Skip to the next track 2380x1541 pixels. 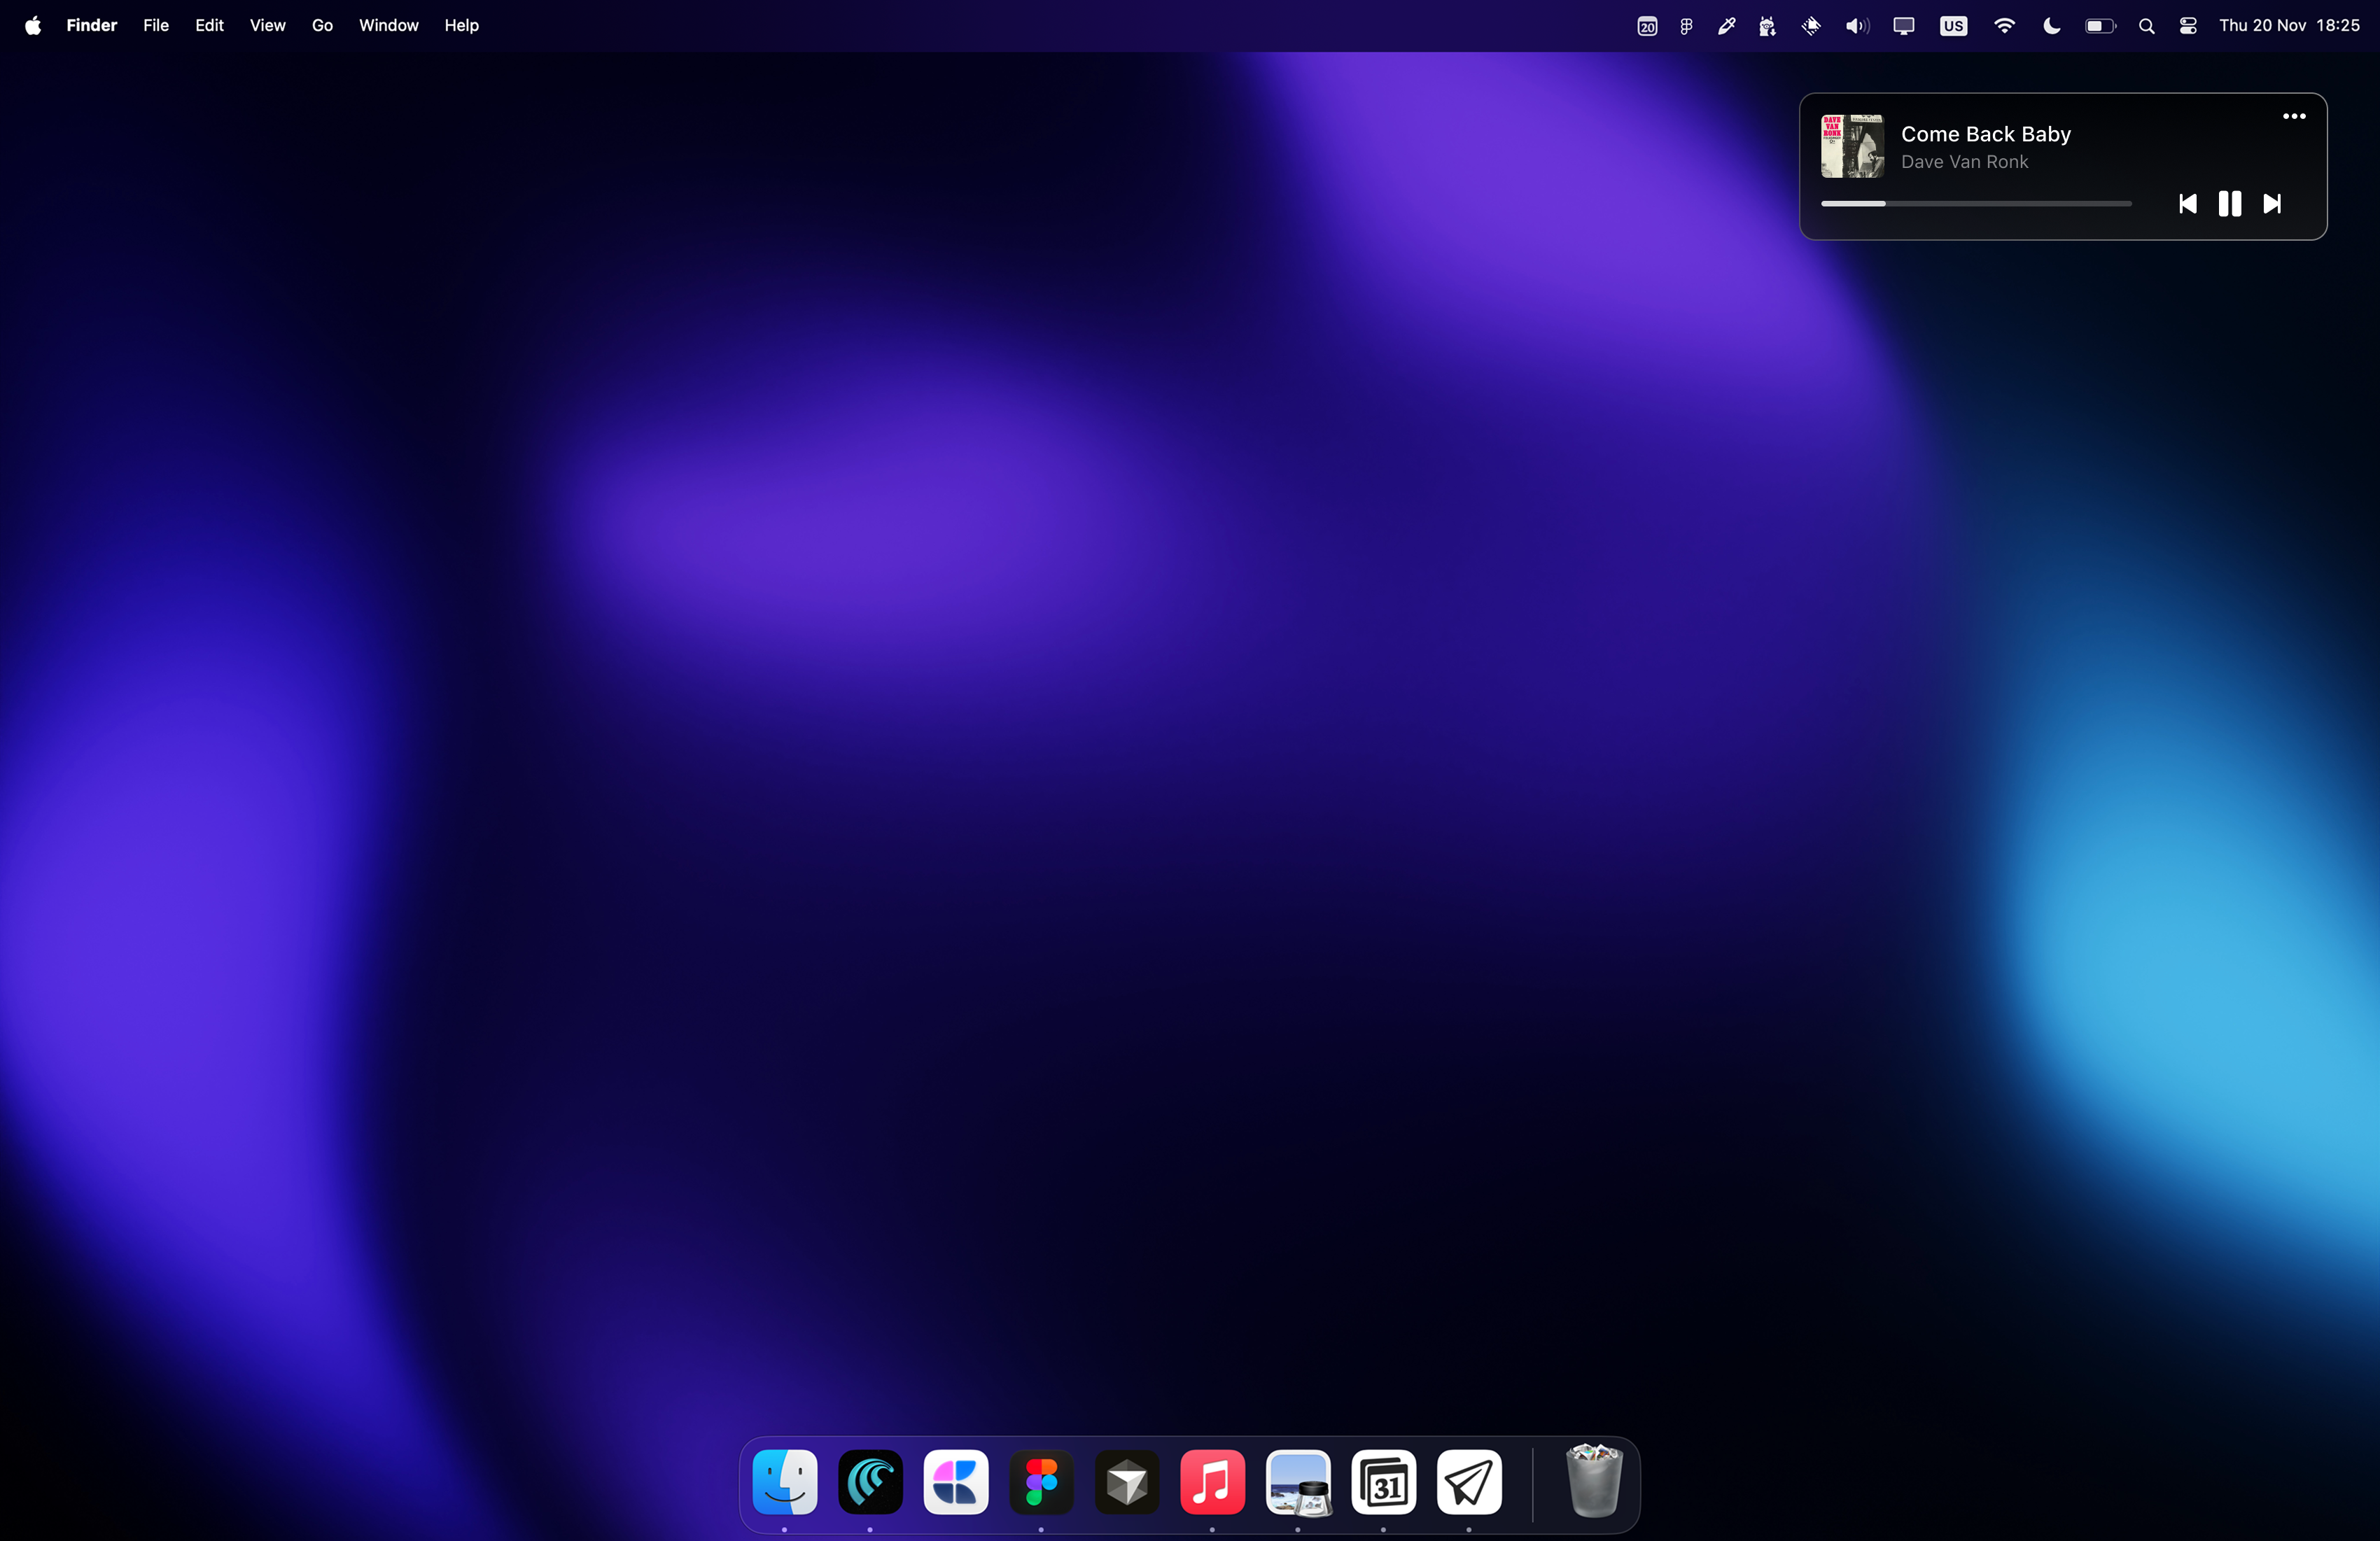(x=2272, y=204)
